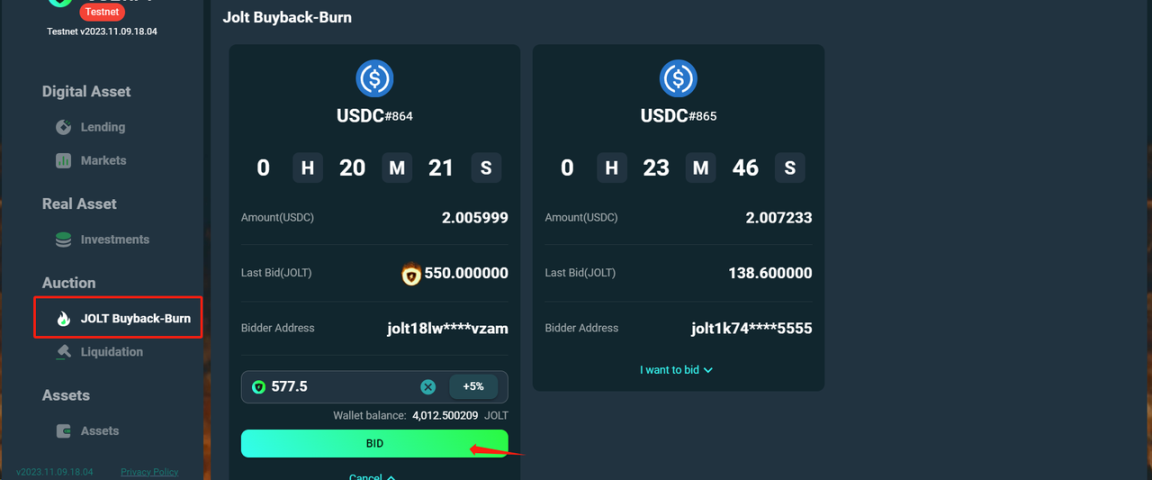Click the flame icon beside JOLT Buyback-Burn
The width and height of the screenshot is (1152, 480).
[x=64, y=318]
